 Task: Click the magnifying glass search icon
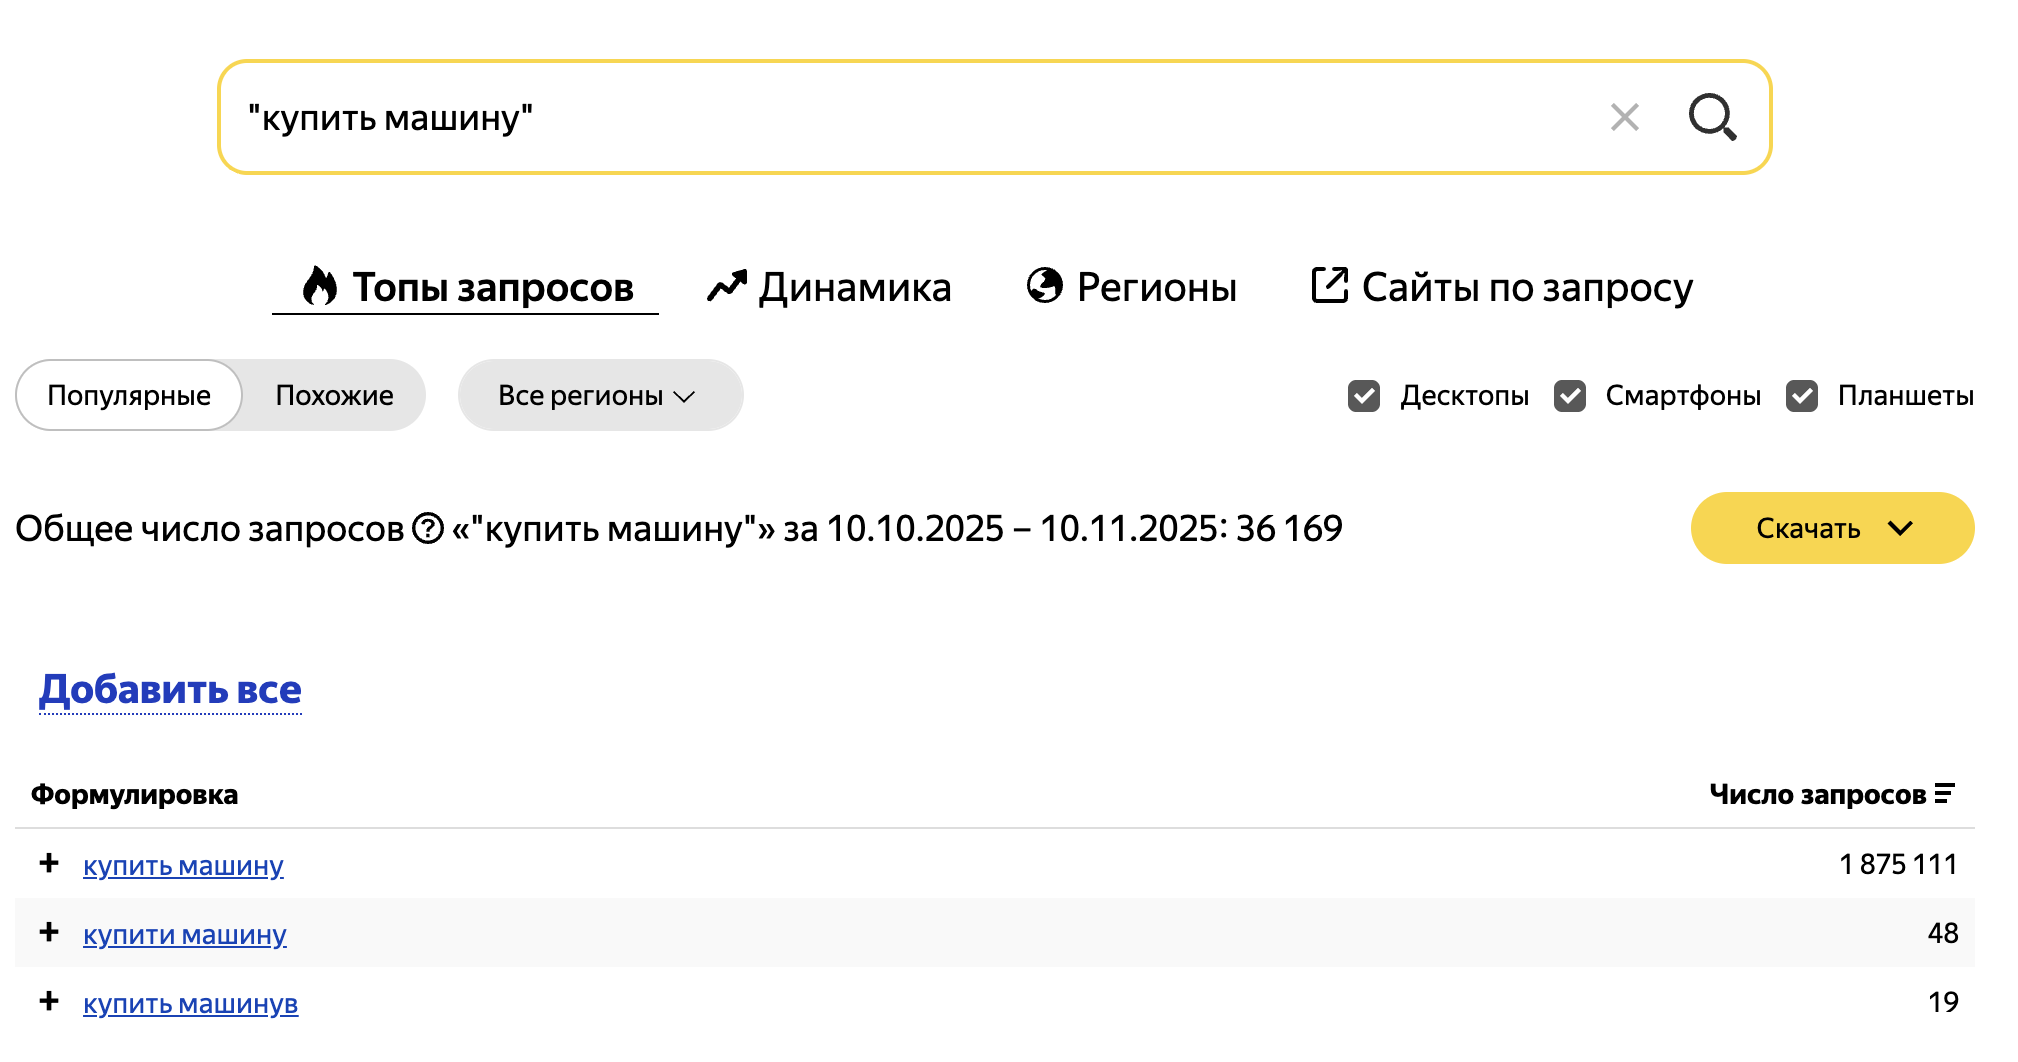click(x=1712, y=117)
